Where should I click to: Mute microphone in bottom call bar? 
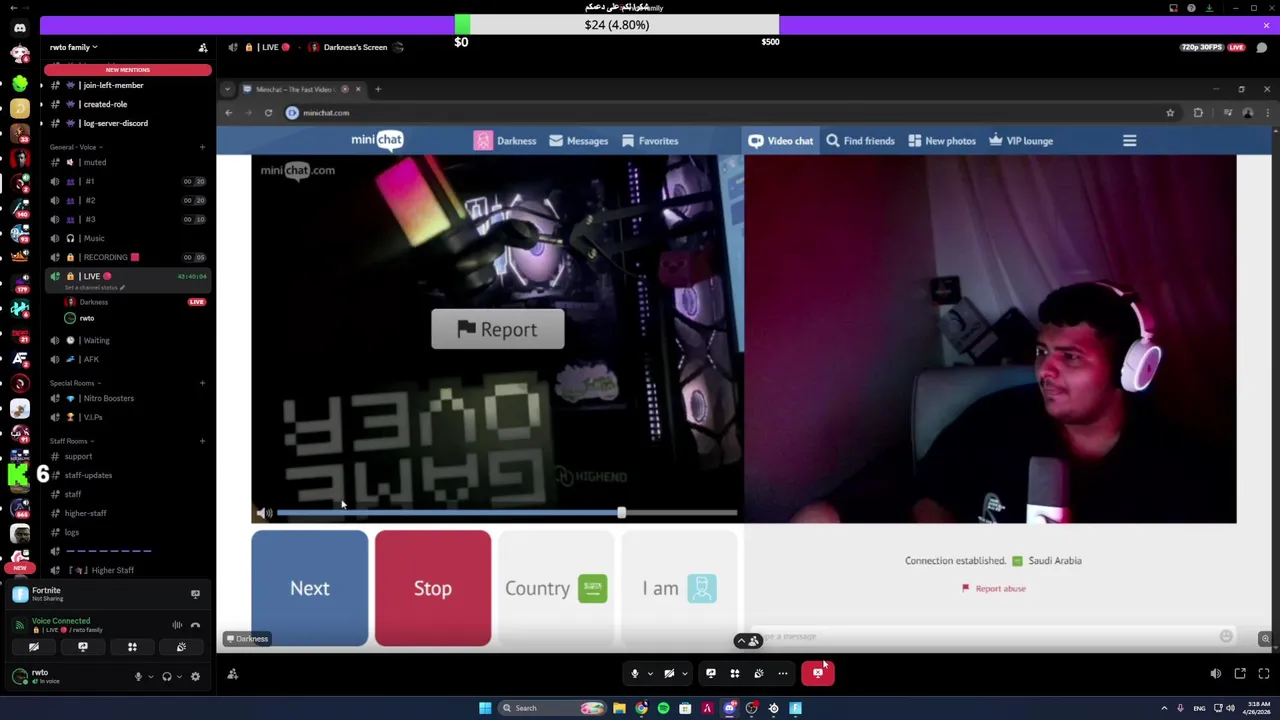[x=634, y=673]
